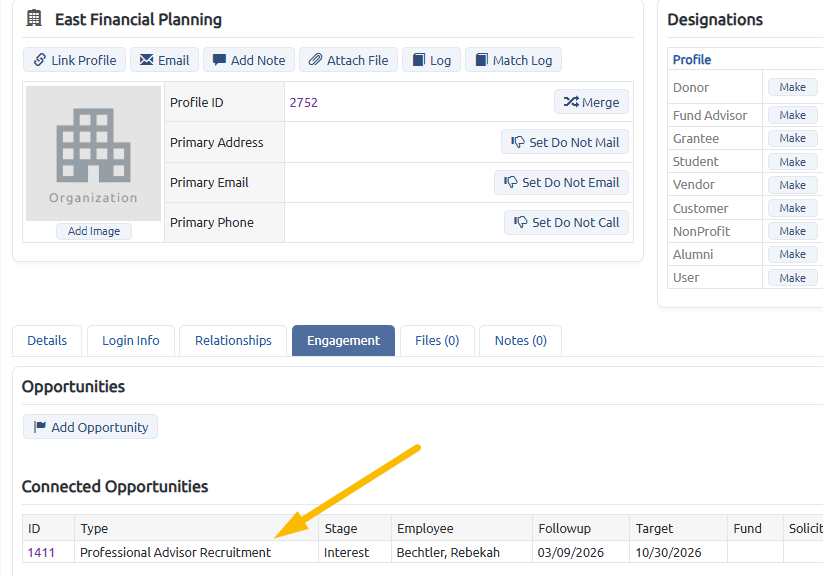Click the envelope icon on Email
This screenshot has height=577, width=823.
click(x=146, y=59)
